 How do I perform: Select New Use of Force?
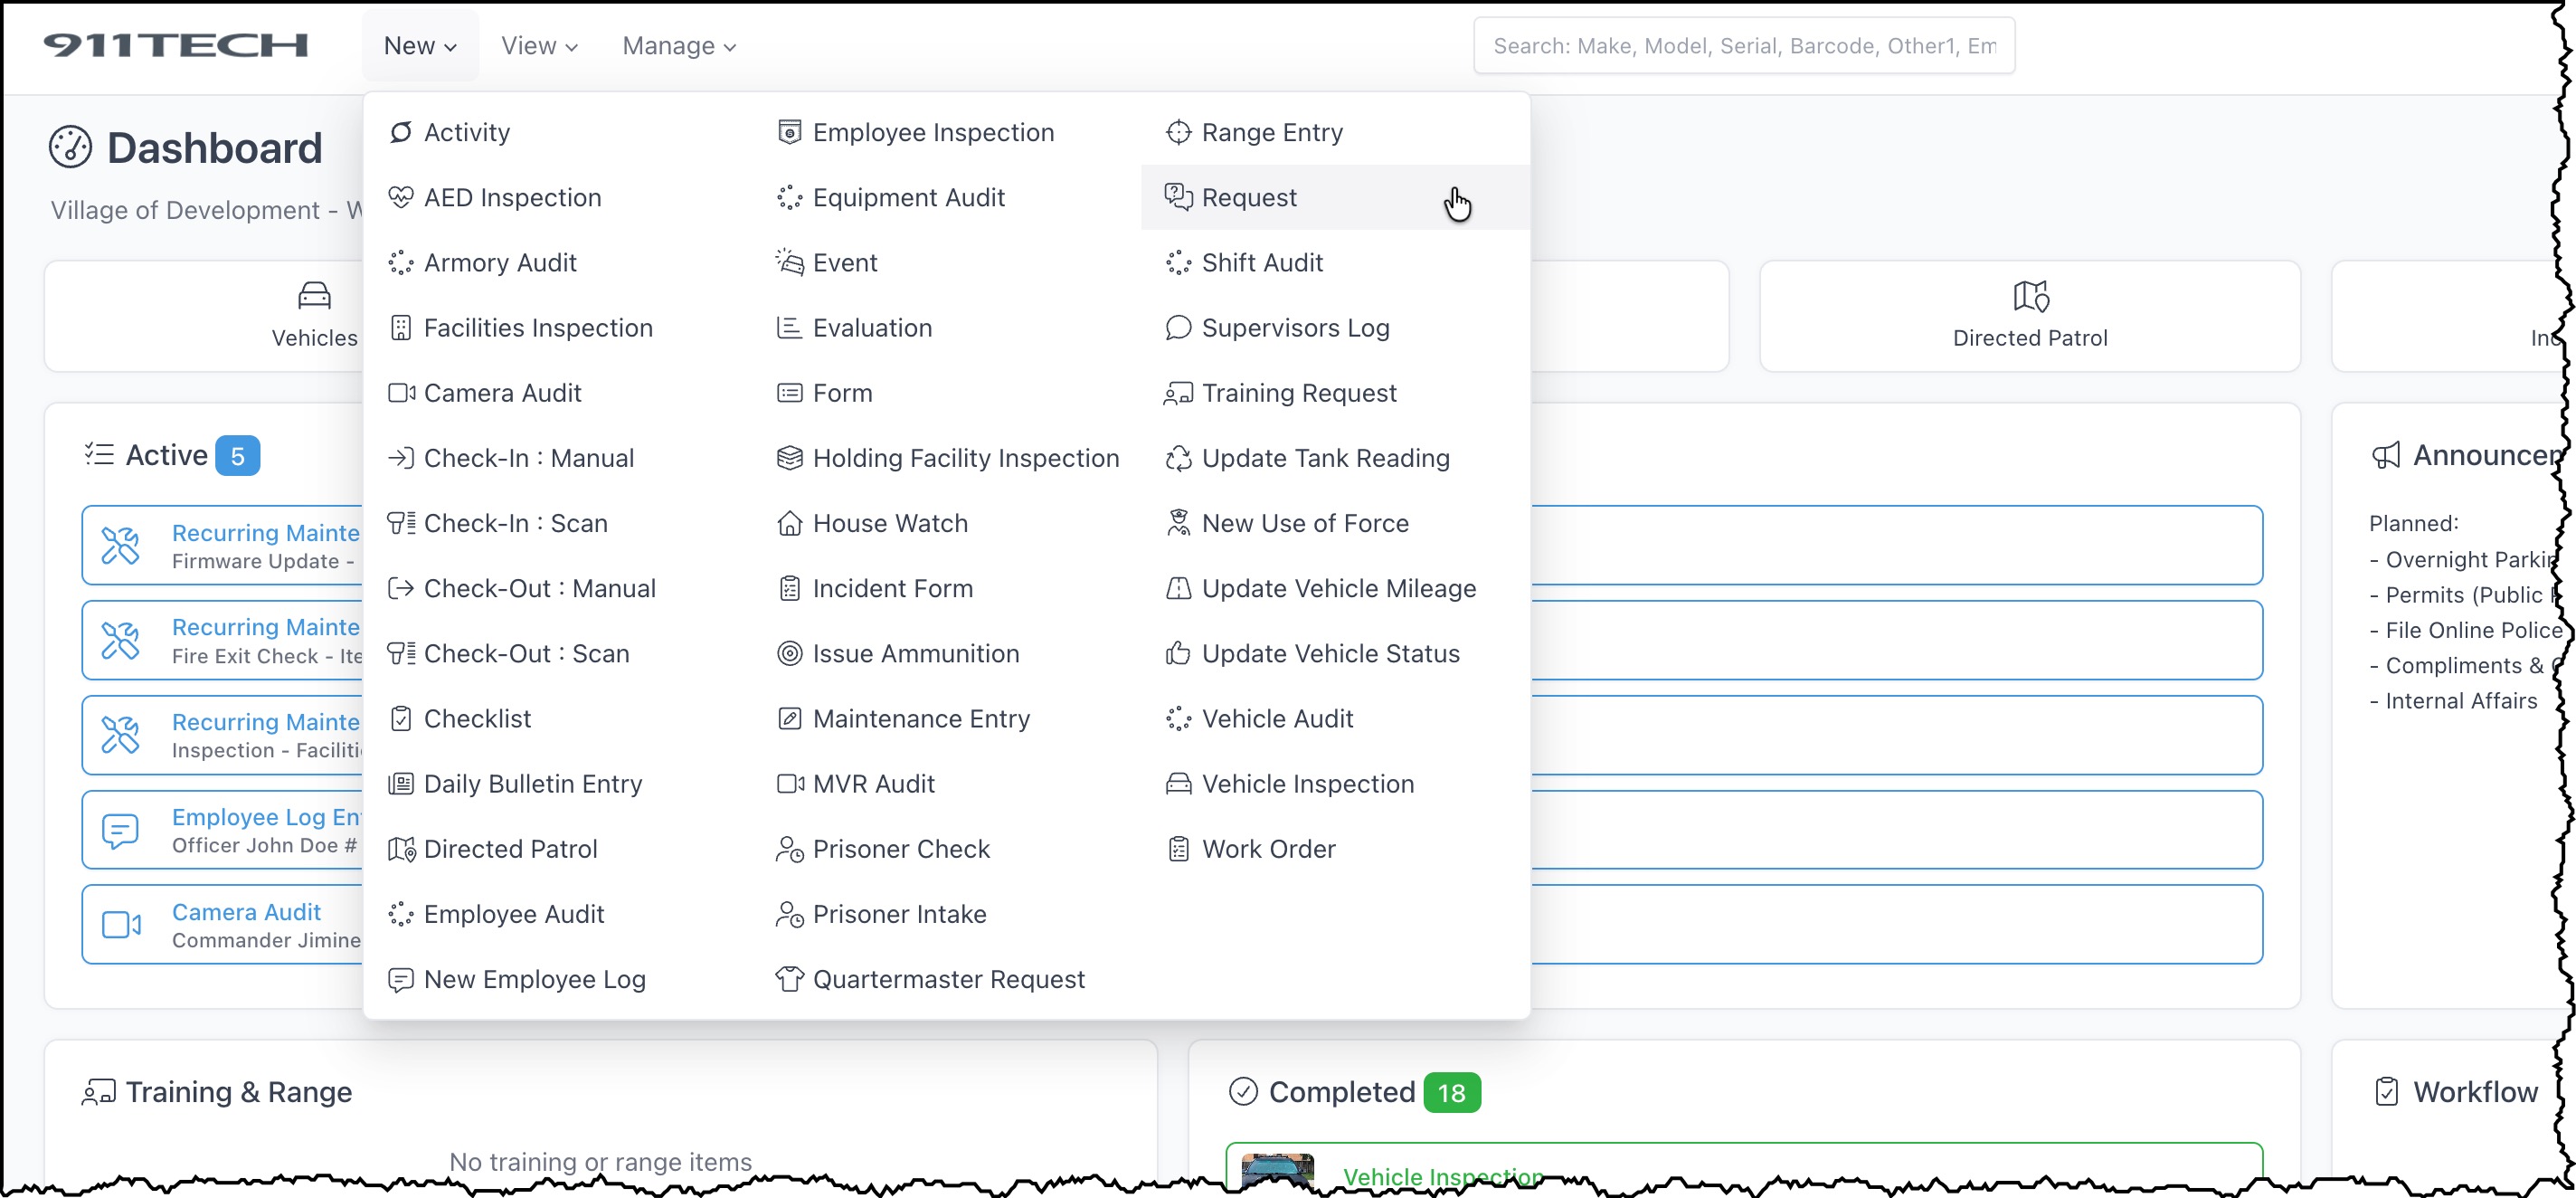1304,523
